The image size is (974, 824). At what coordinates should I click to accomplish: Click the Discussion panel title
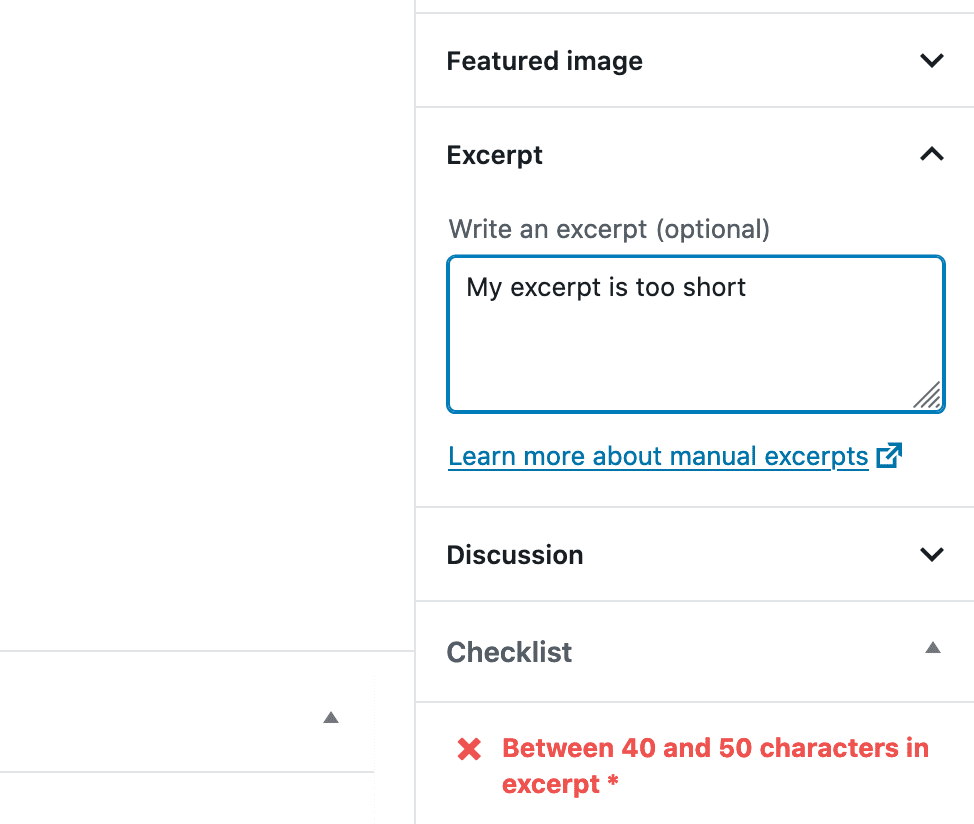[515, 555]
